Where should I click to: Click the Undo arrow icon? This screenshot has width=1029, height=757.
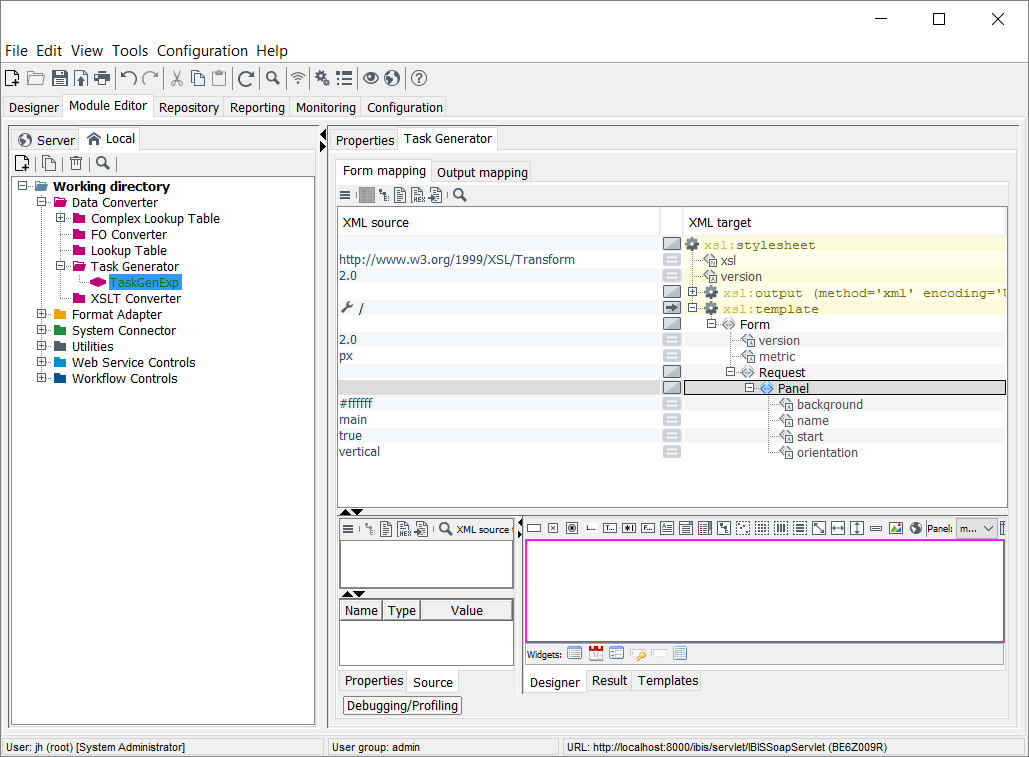[128, 78]
